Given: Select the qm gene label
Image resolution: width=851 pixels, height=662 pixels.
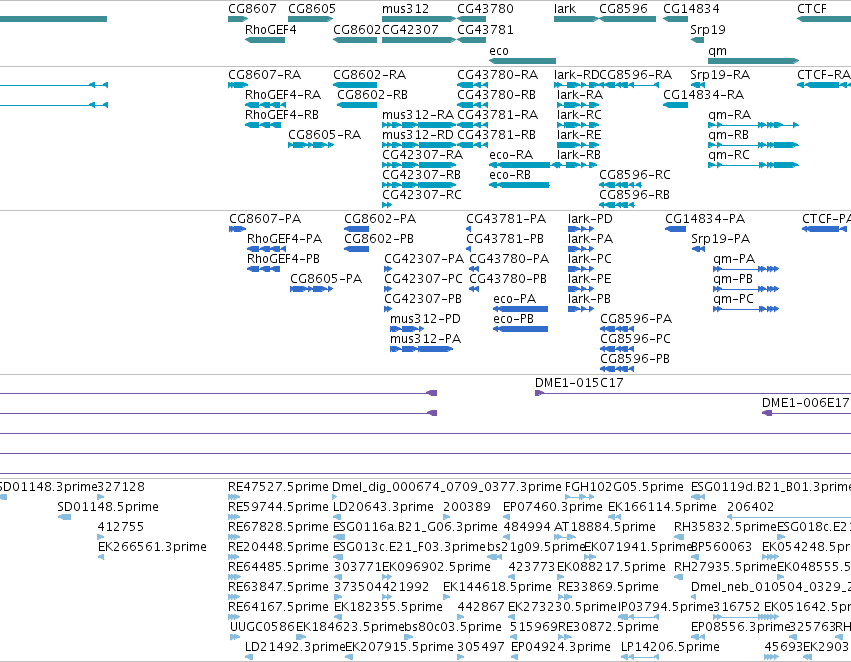Looking at the screenshot, I should [x=717, y=51].
